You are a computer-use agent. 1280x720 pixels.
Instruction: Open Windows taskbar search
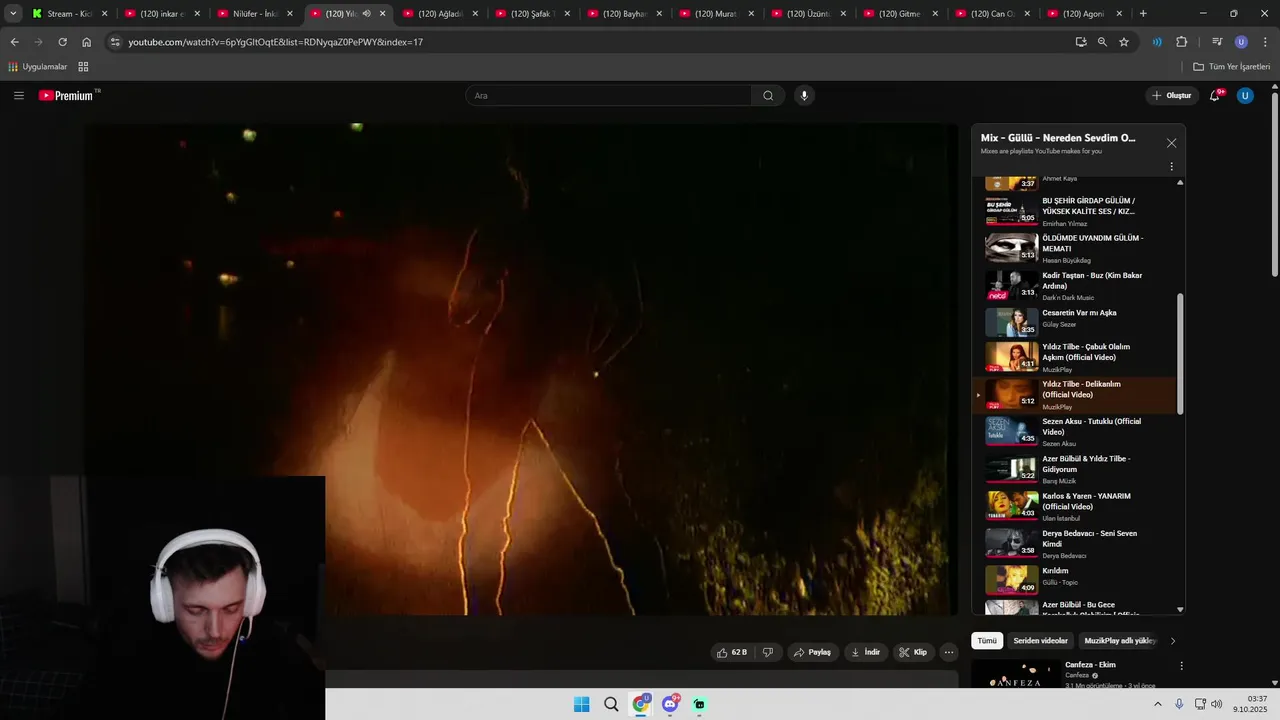tap(611, 704)
